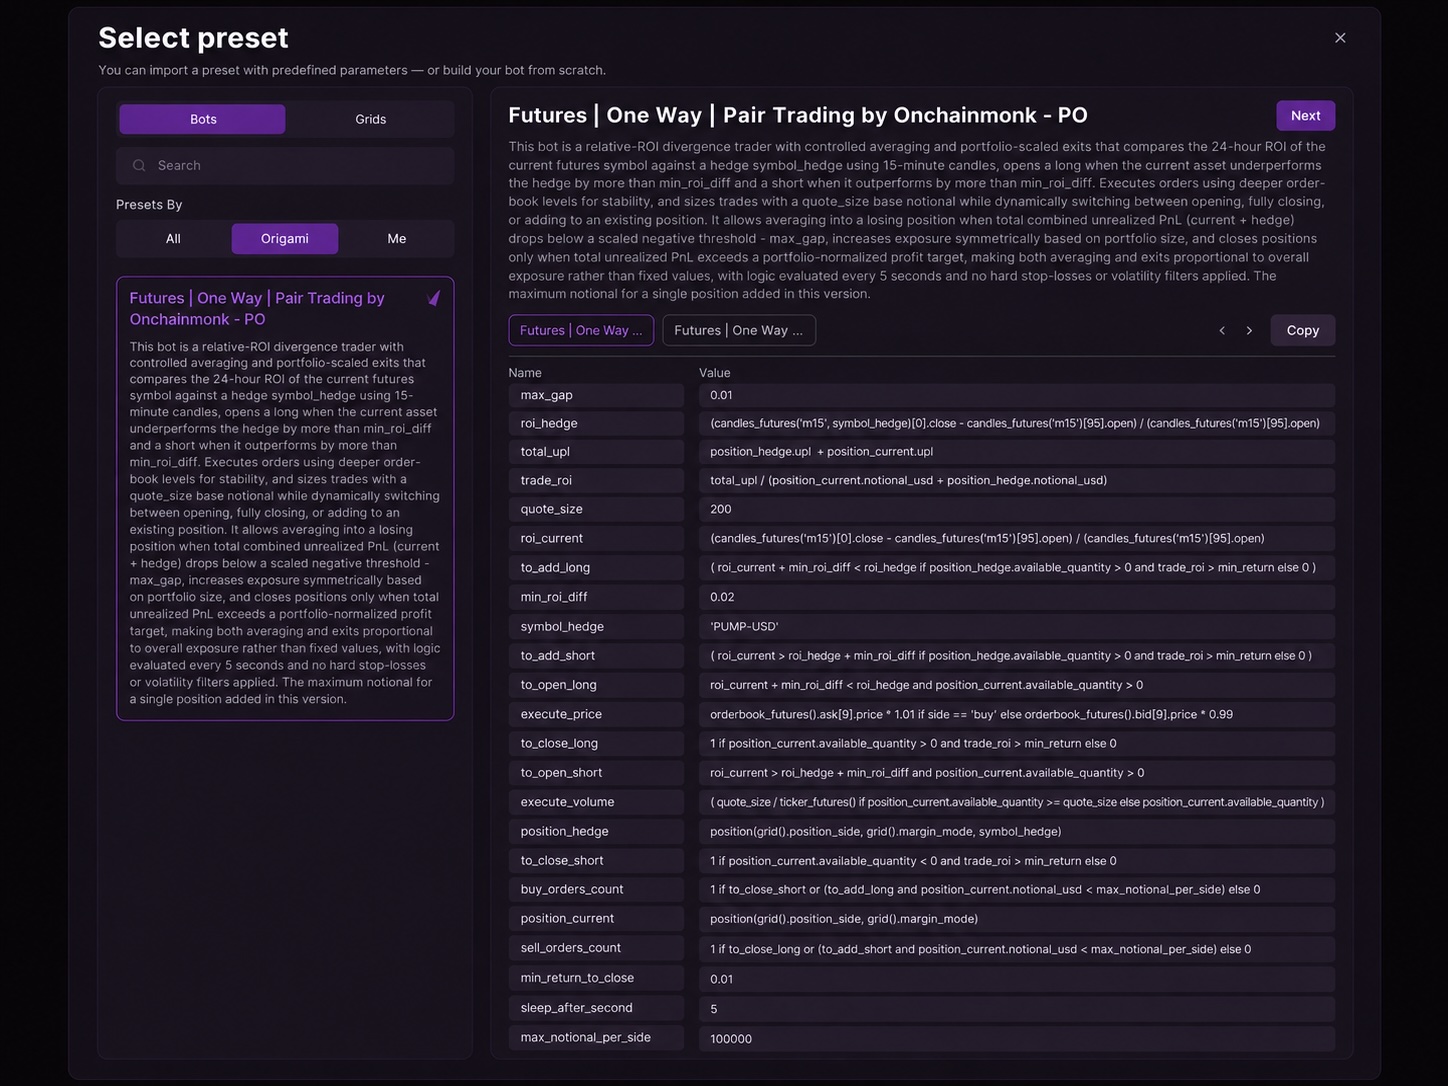Filter presets by Me
The image size is (1448, 1086).
coord(397,239)
